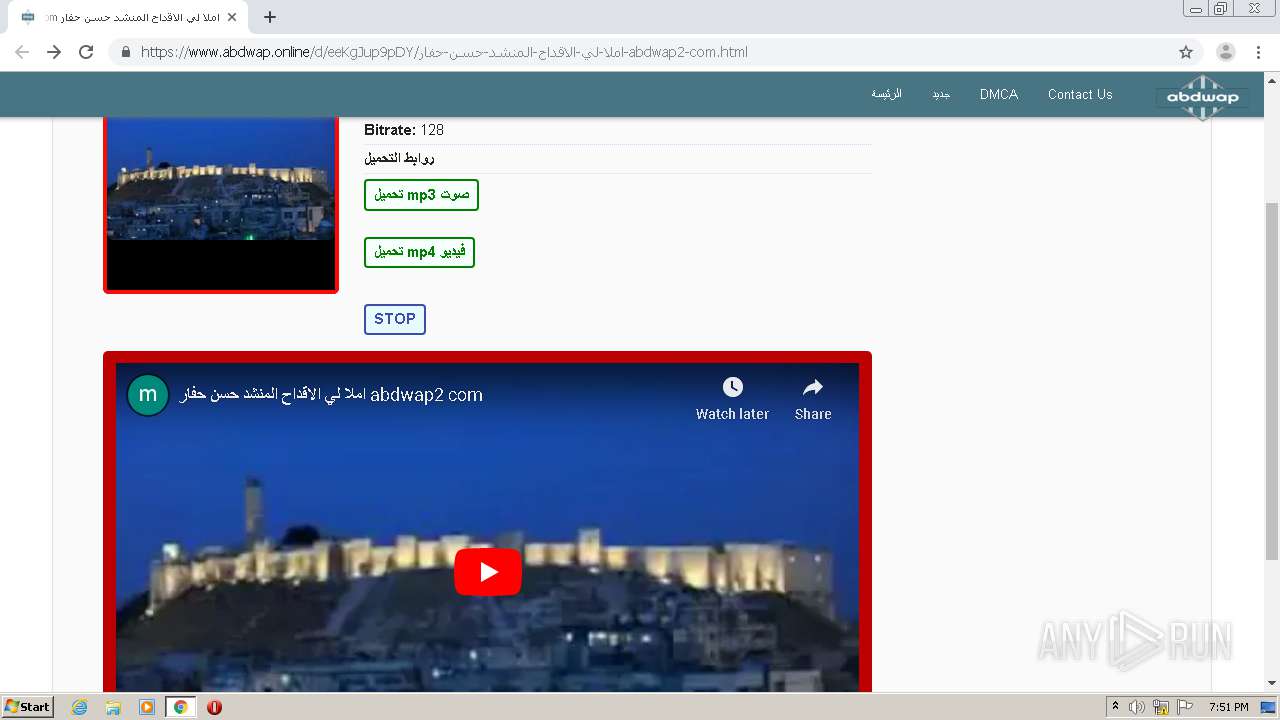Click the STOP button
Image resolution: width=1280 pixels, height=720 pixels.
click(395, 319)
